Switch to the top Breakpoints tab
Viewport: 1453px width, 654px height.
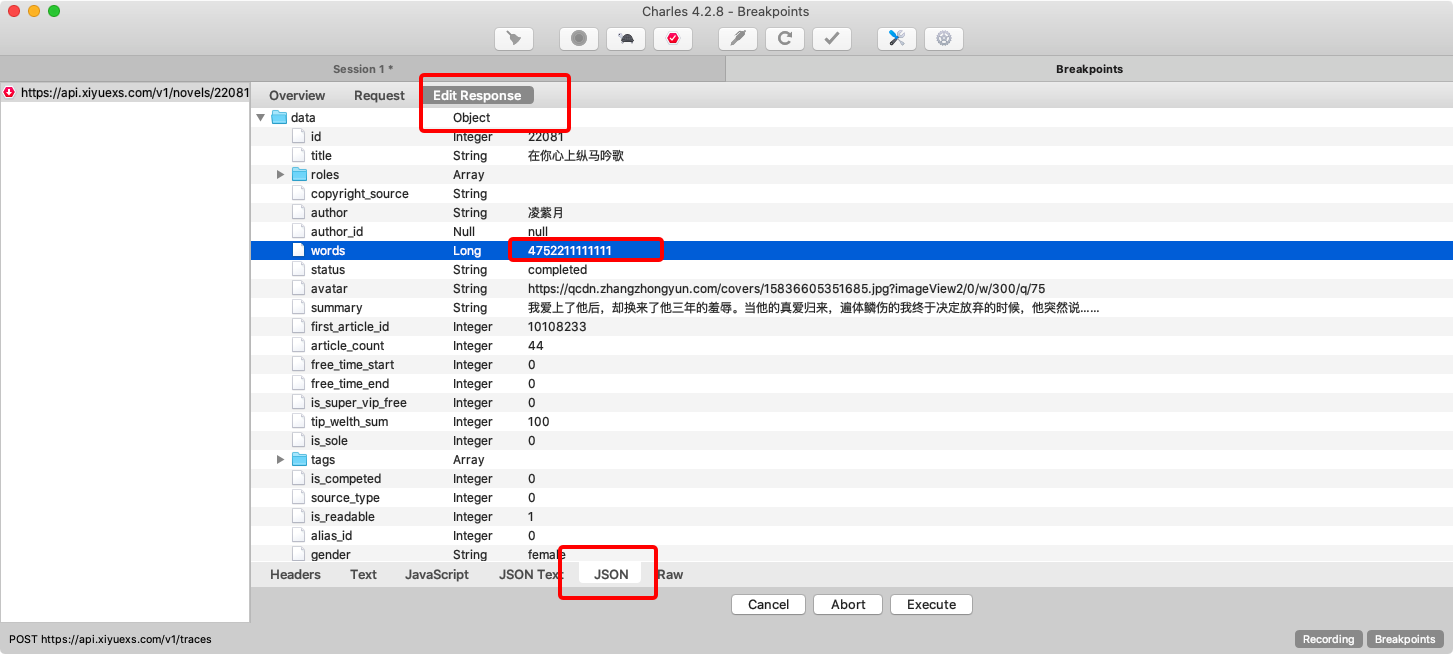point(1089,69)
